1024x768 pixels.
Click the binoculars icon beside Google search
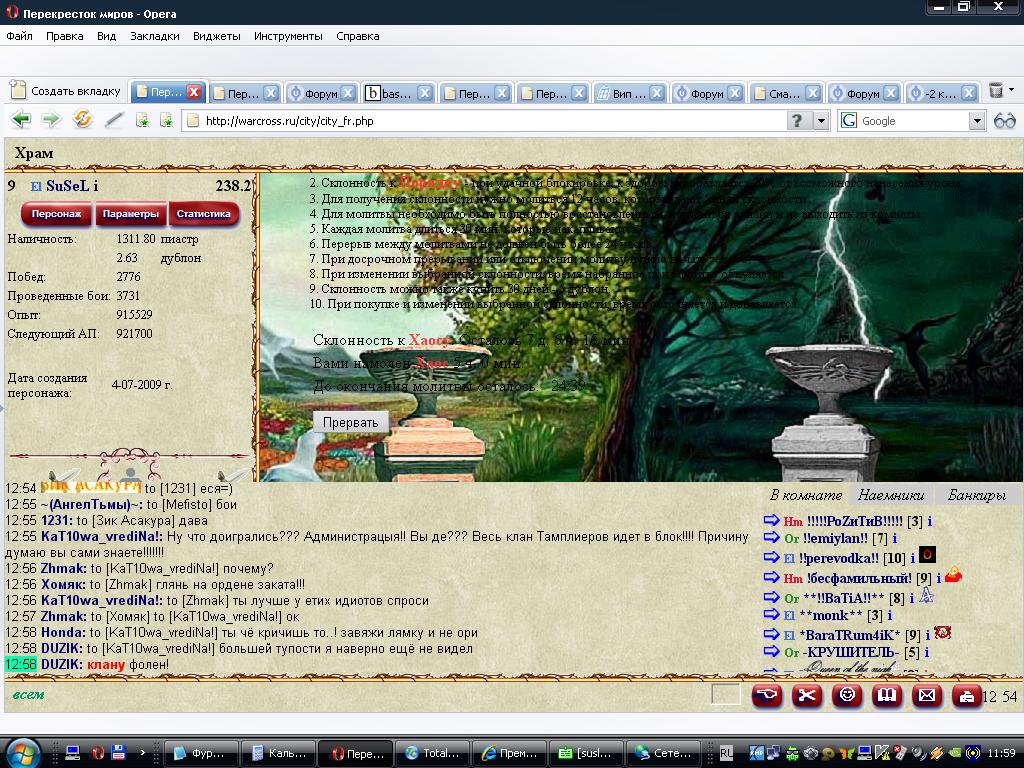(1004, 121)
